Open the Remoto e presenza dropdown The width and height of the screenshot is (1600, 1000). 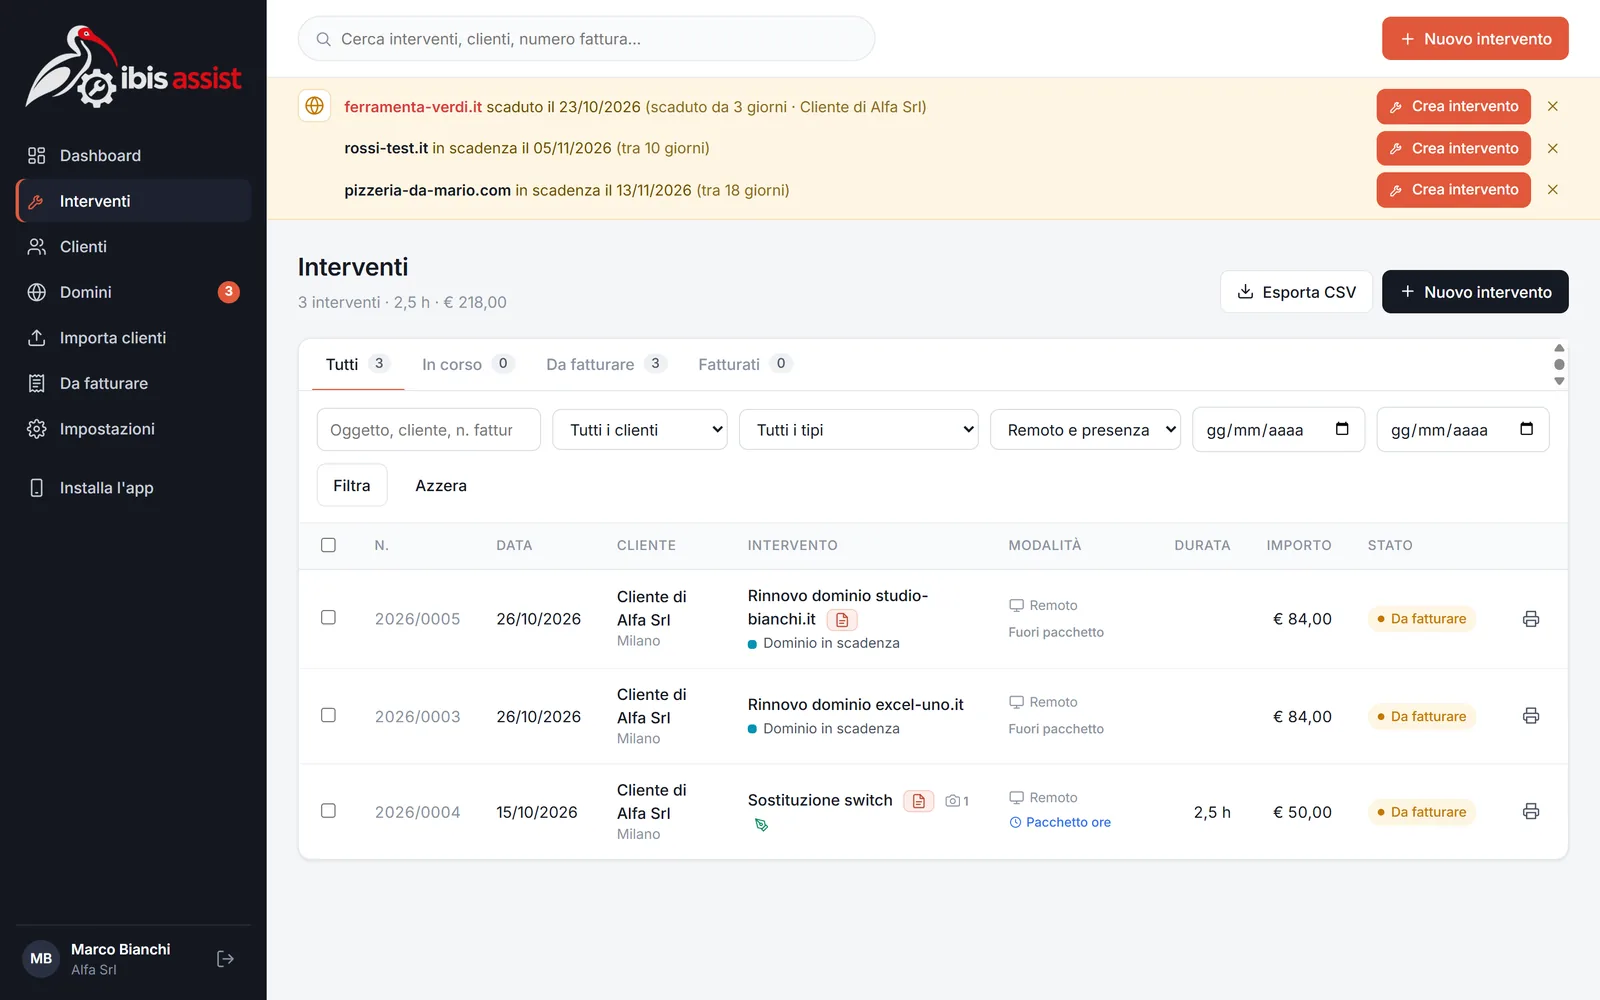1086,430
